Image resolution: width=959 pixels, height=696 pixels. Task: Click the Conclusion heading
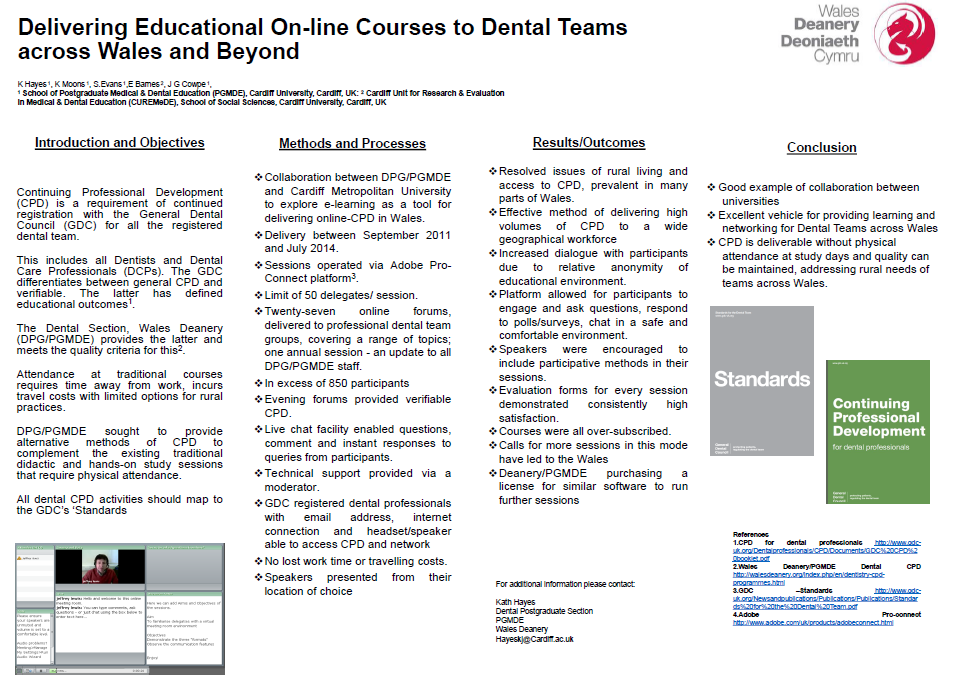click(821, 147)
